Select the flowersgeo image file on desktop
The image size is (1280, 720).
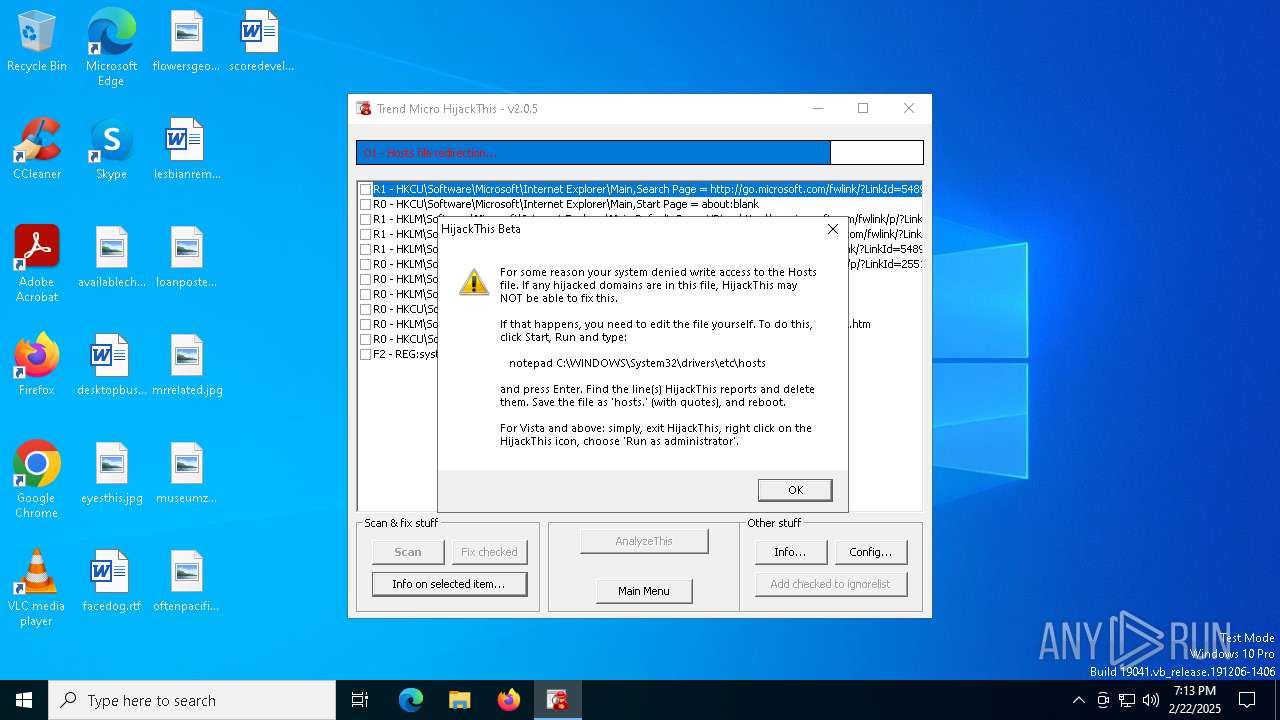click(186, 42)
